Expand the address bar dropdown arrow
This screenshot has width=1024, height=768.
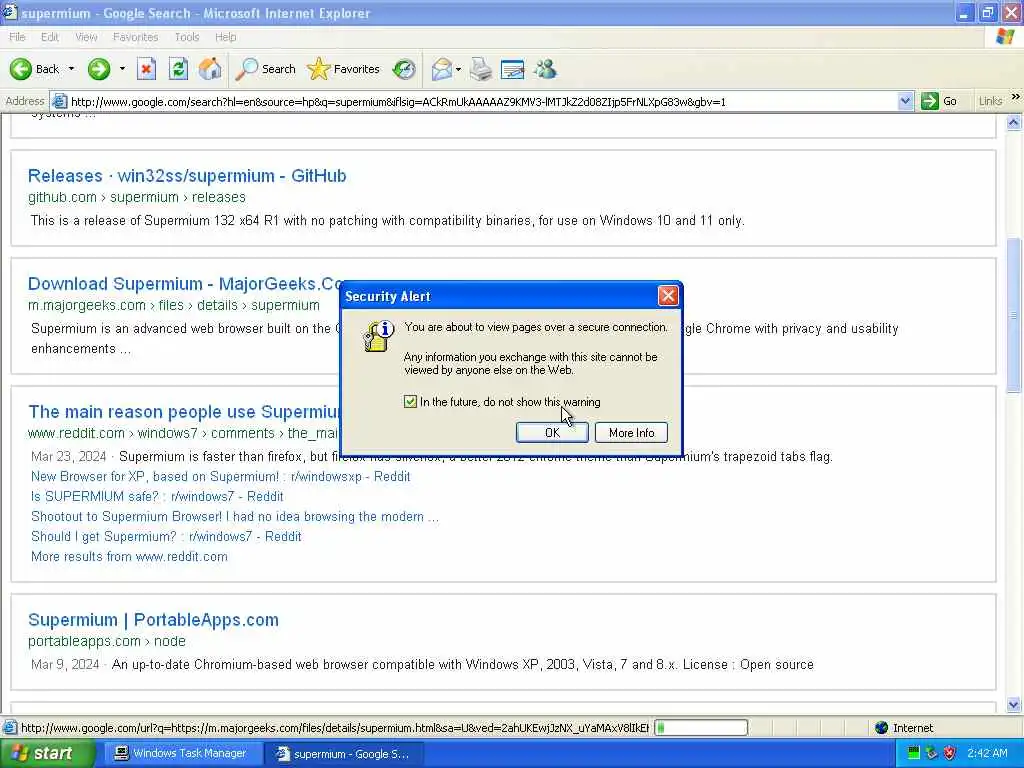(x=905, y=101)
